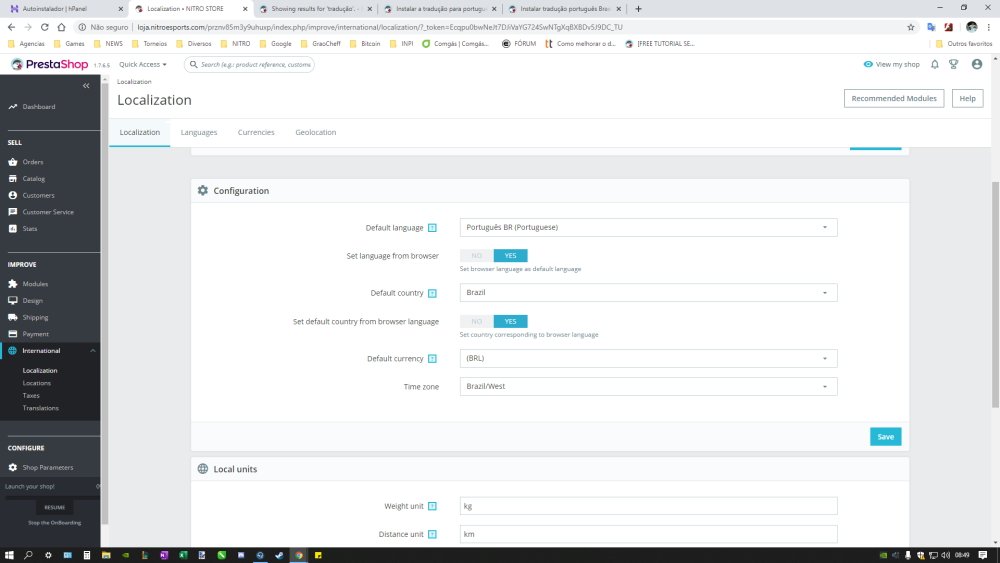Open new browser tab
Image resolution: width=1000 pixels, height=563 pixels.
[x=638, y=9]
